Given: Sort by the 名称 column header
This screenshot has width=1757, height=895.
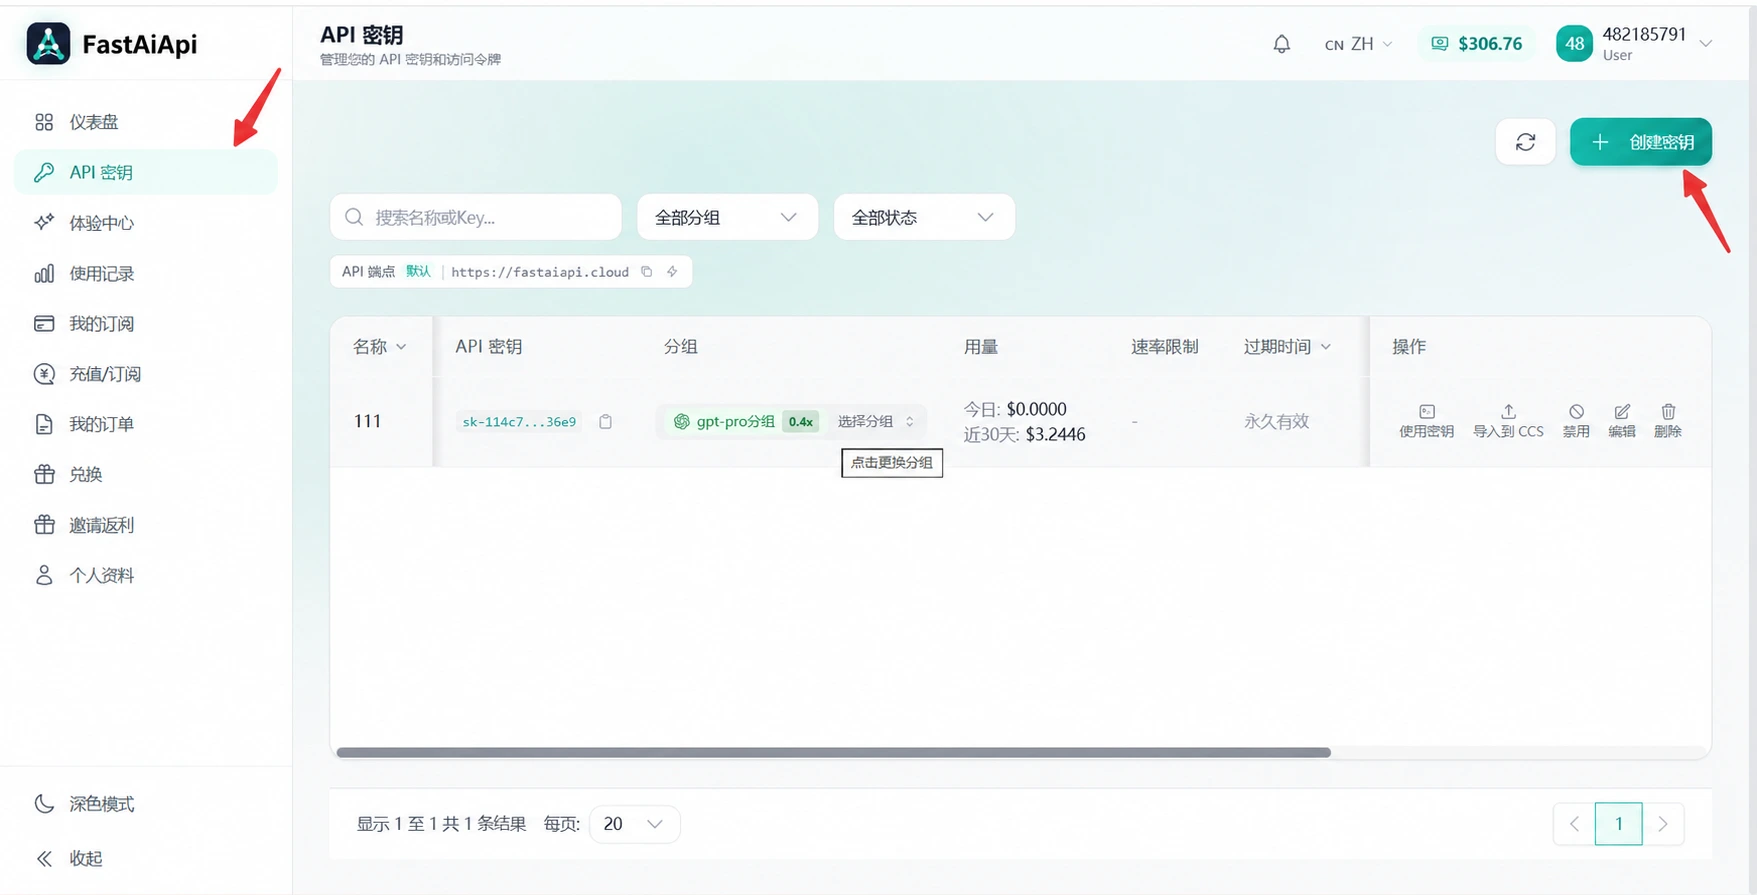Looking at the screenshot, I should [x=380, y=347].
